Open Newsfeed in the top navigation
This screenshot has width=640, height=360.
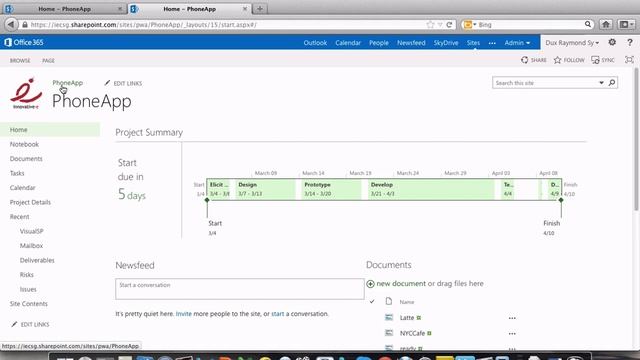point(411,43)
